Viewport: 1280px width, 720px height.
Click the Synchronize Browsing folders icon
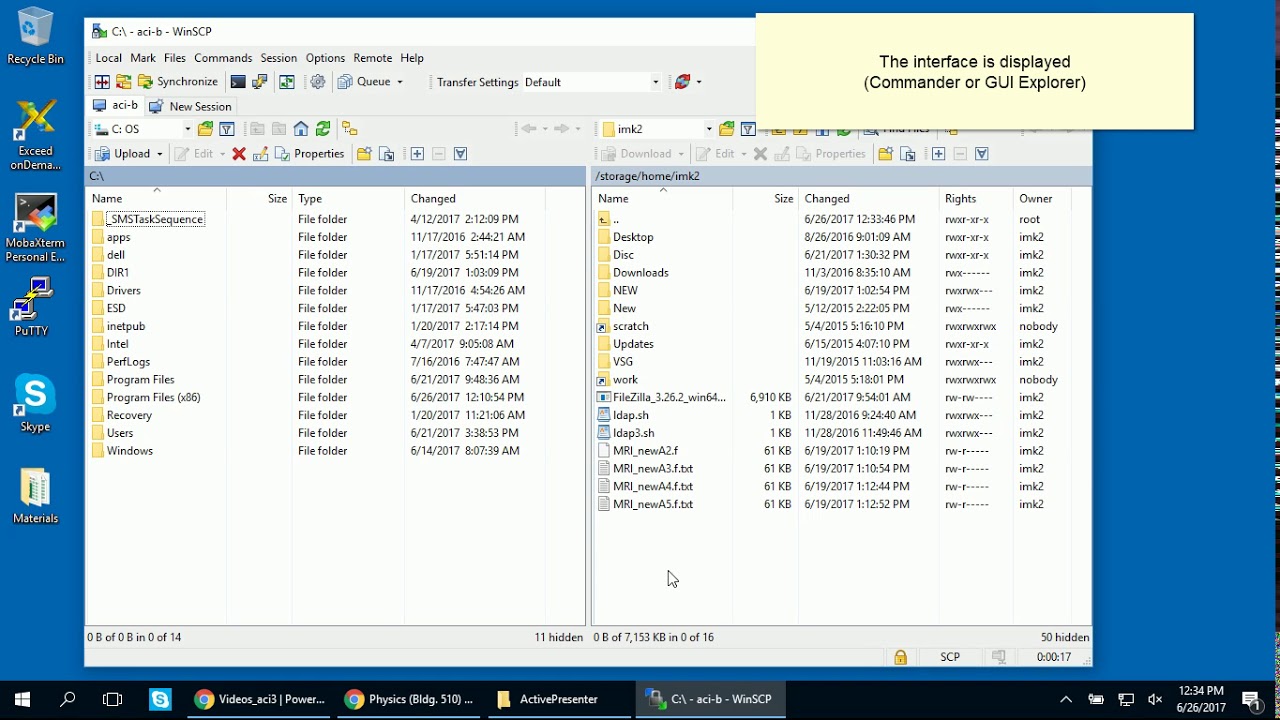click(x=124, y=82)
